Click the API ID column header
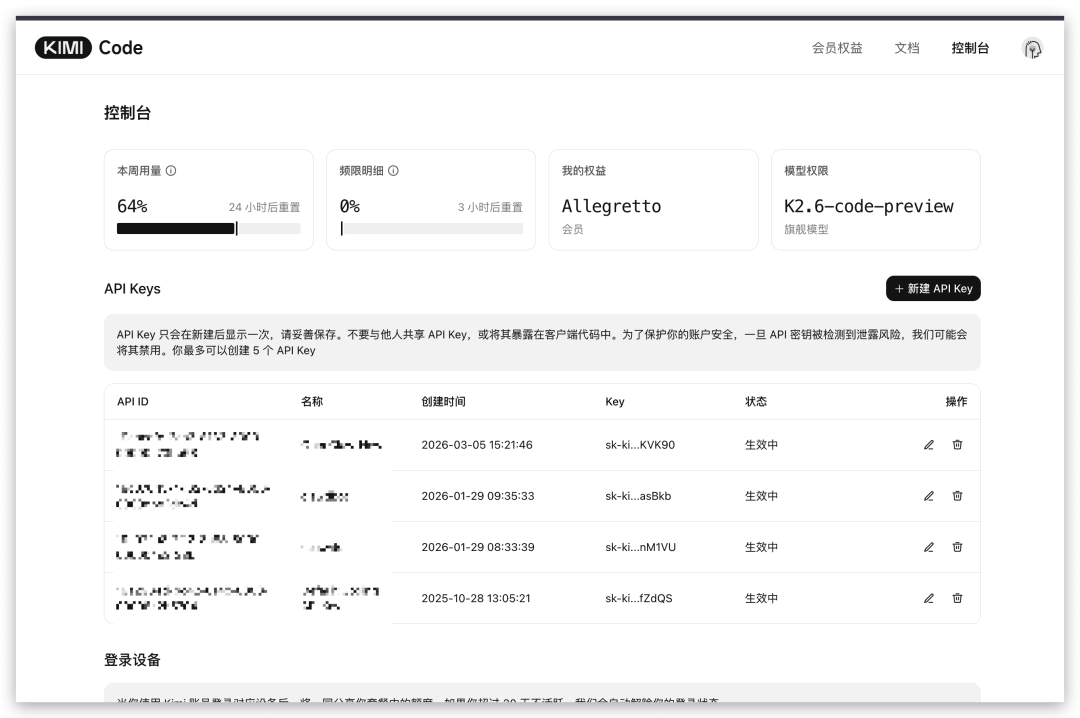This screenshot has height=718, width=1080. pos(132,402)
